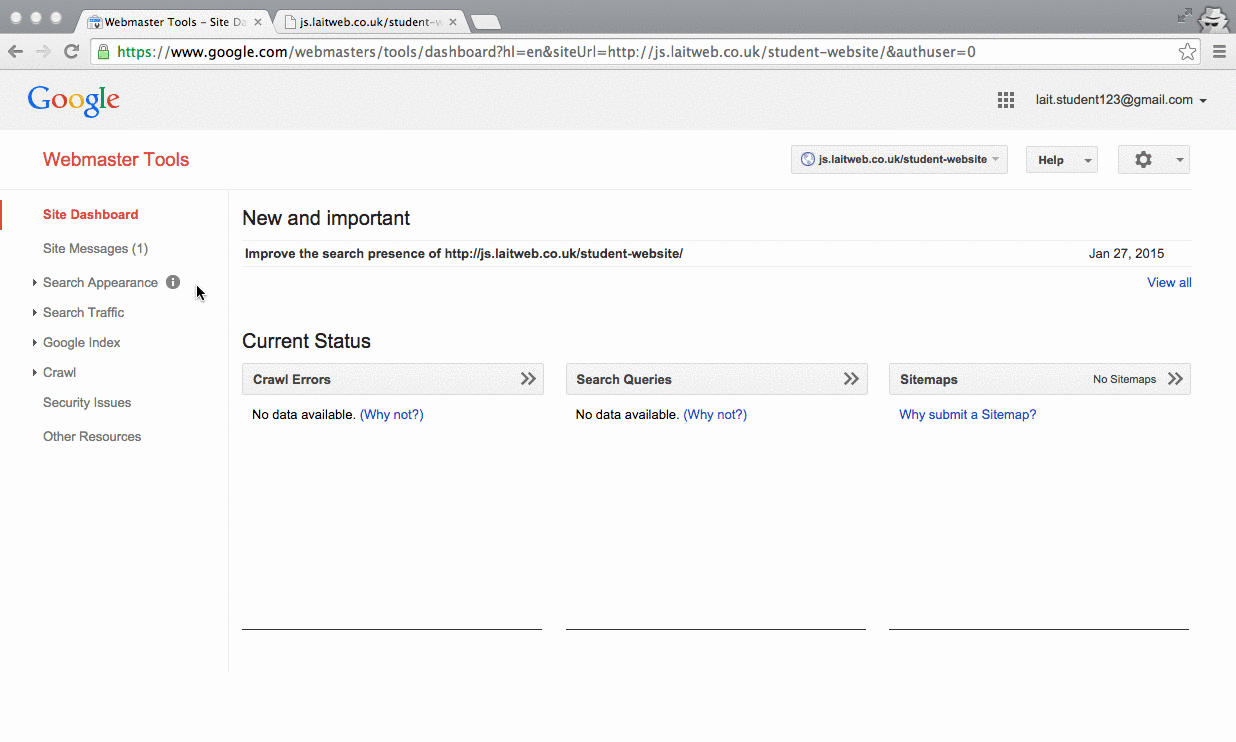Click the Jan 27, 2015 date
This screenshot has height=742, width=1236.
1126,254
